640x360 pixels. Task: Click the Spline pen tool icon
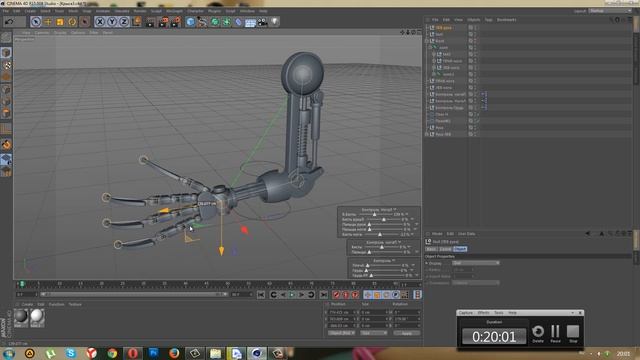202,22
